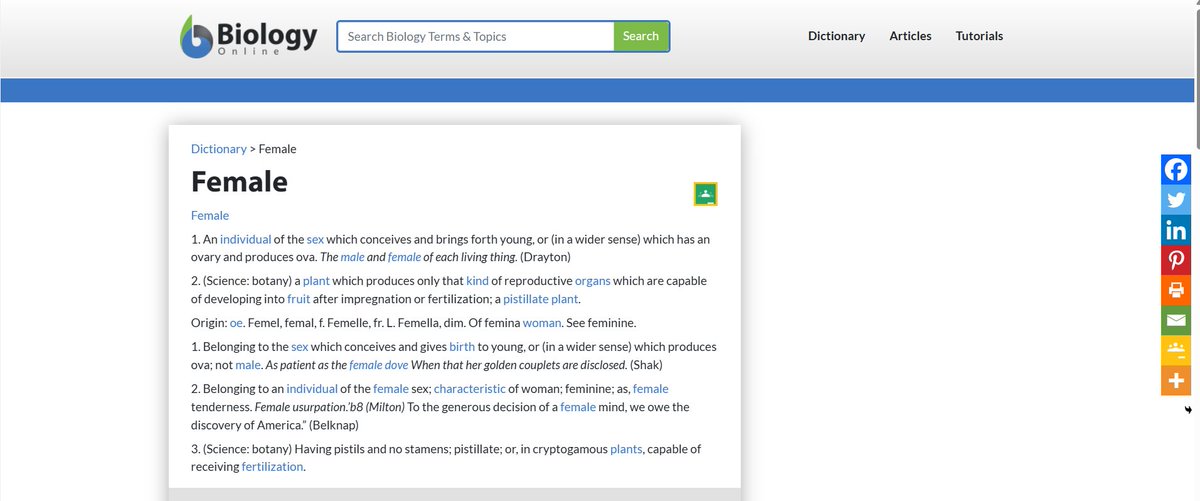This screenshot has width=1200, height=501.
Task: Click green Google Classroom icon beside heading
Action: pos(706,194)
